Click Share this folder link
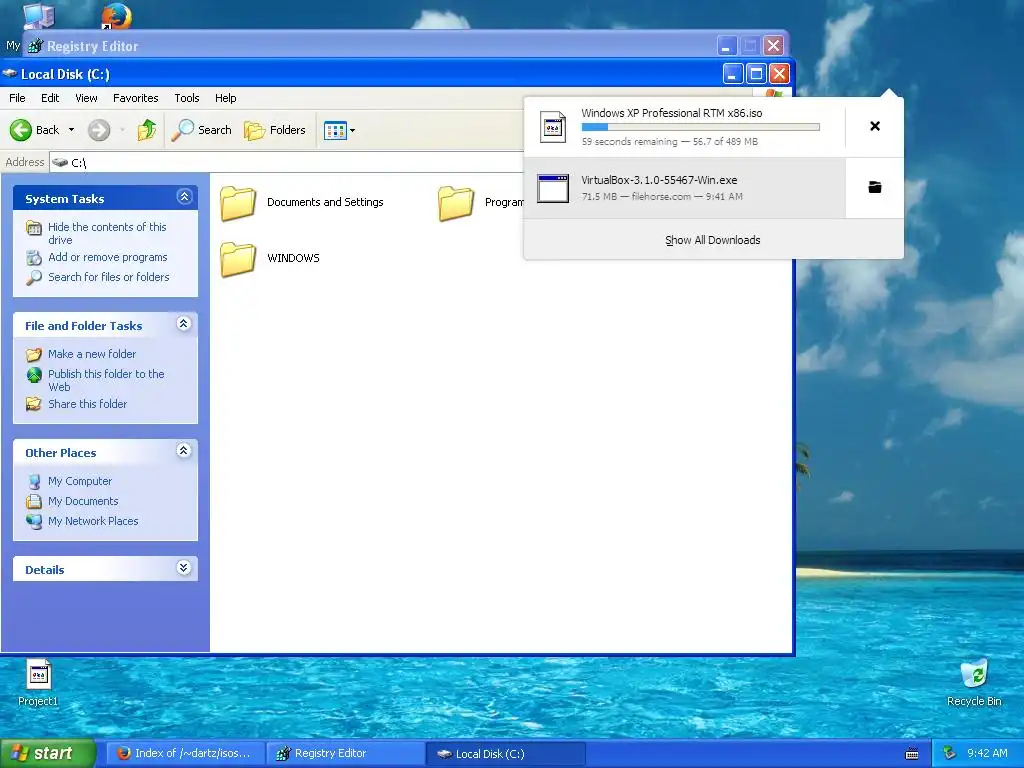The height and width of the screenshot is (768, 1024). (x=88, y=404)
